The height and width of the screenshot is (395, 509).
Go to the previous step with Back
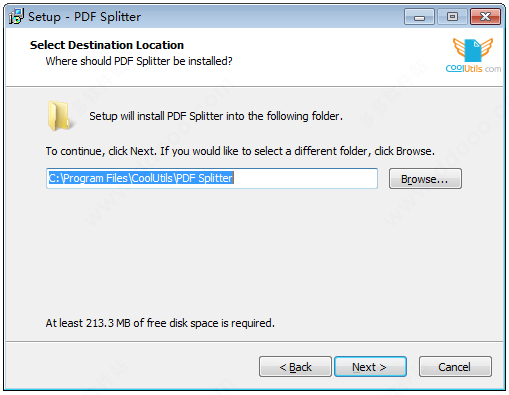coord(295,367)
